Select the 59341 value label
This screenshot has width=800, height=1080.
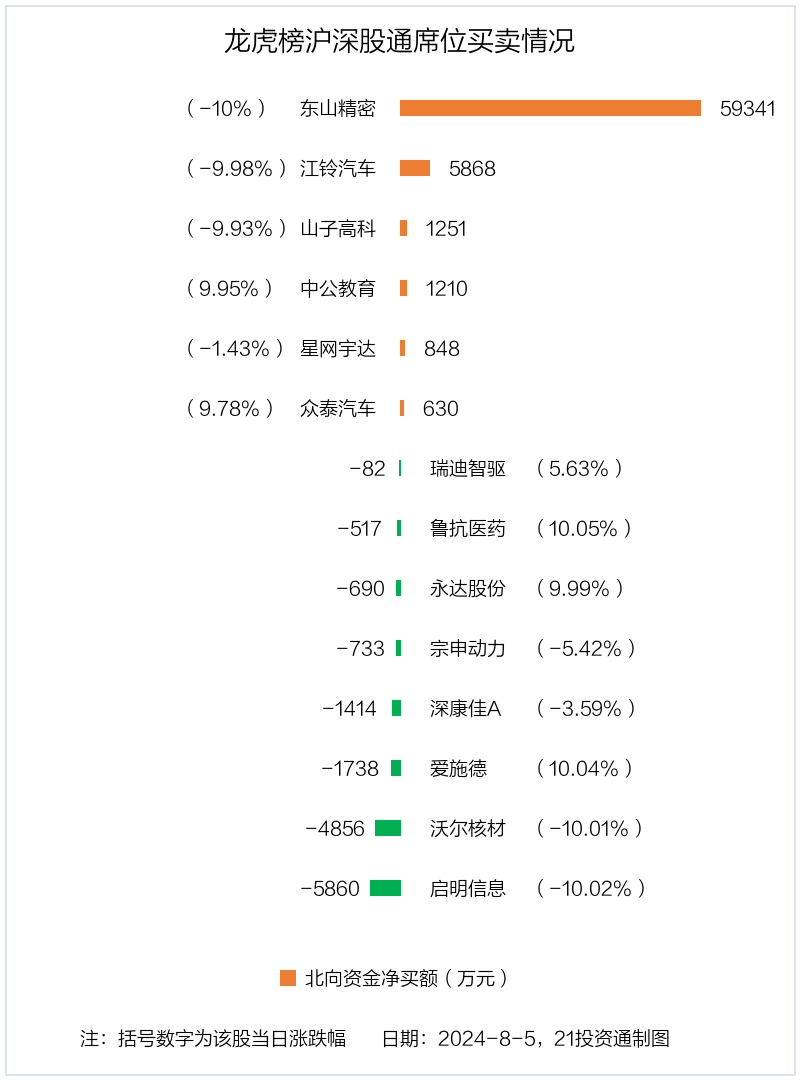748,109
